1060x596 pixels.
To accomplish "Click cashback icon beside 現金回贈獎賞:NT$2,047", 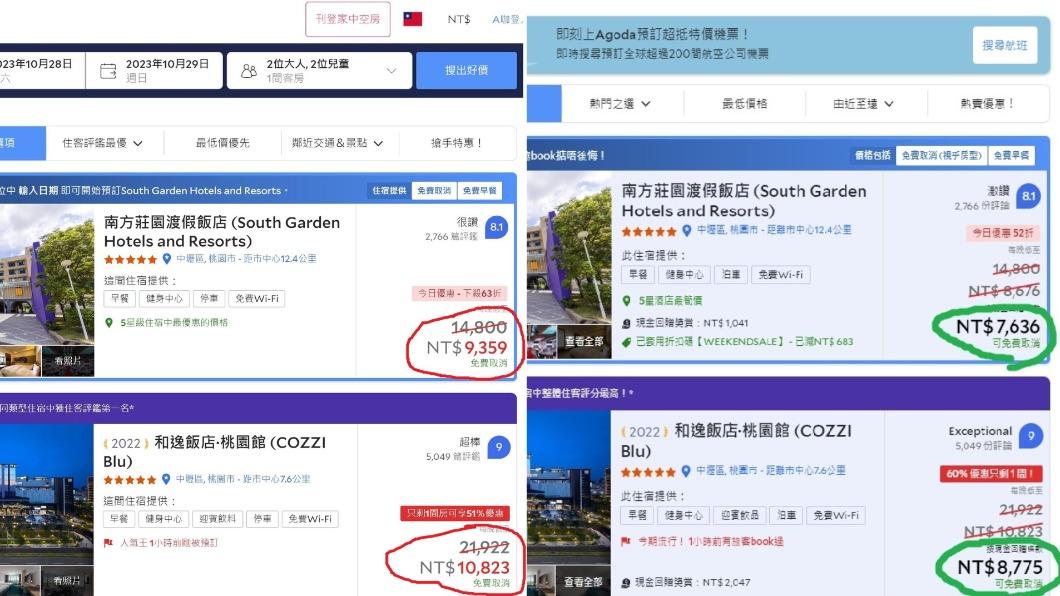I will pyautogui.click(x=626, y=582).
